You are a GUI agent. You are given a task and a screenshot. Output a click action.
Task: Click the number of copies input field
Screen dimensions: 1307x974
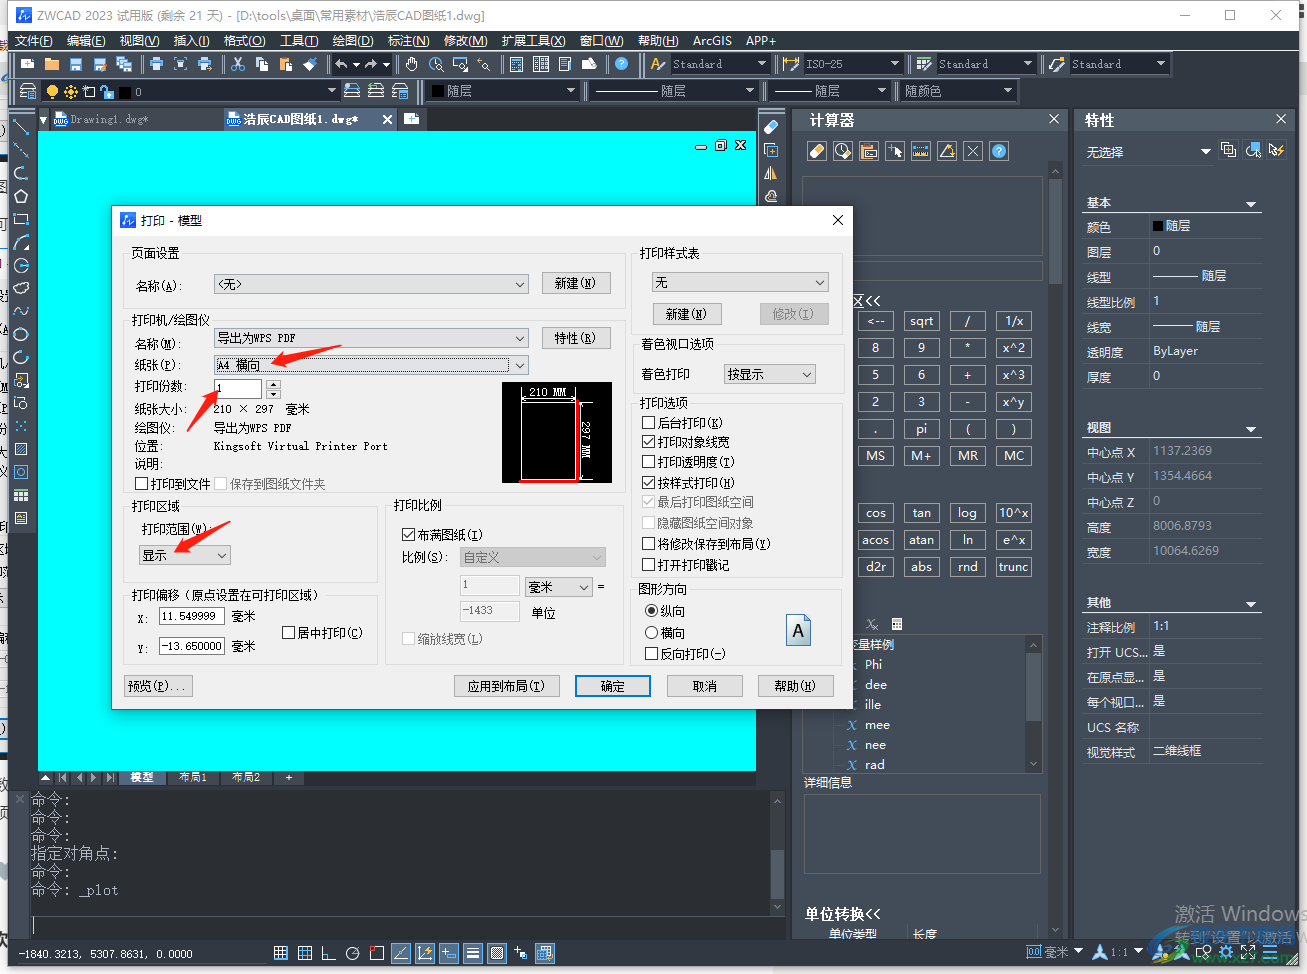tap(238, 388)
